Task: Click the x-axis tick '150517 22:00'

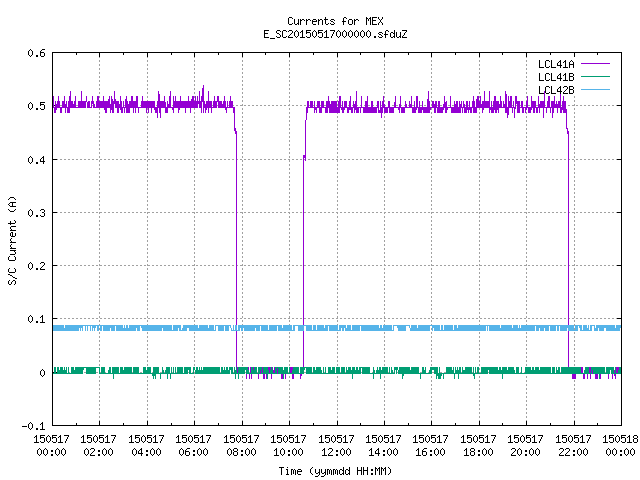Action: point(573,445)
